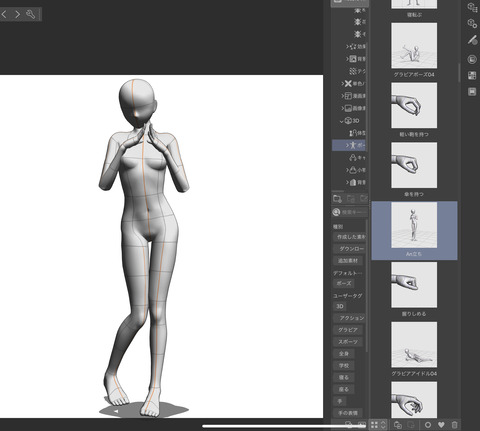The width and height of the screenshot is (480, 431).
Task: Change thumbnail size with the up-down stepper
Action: (383, 425)
